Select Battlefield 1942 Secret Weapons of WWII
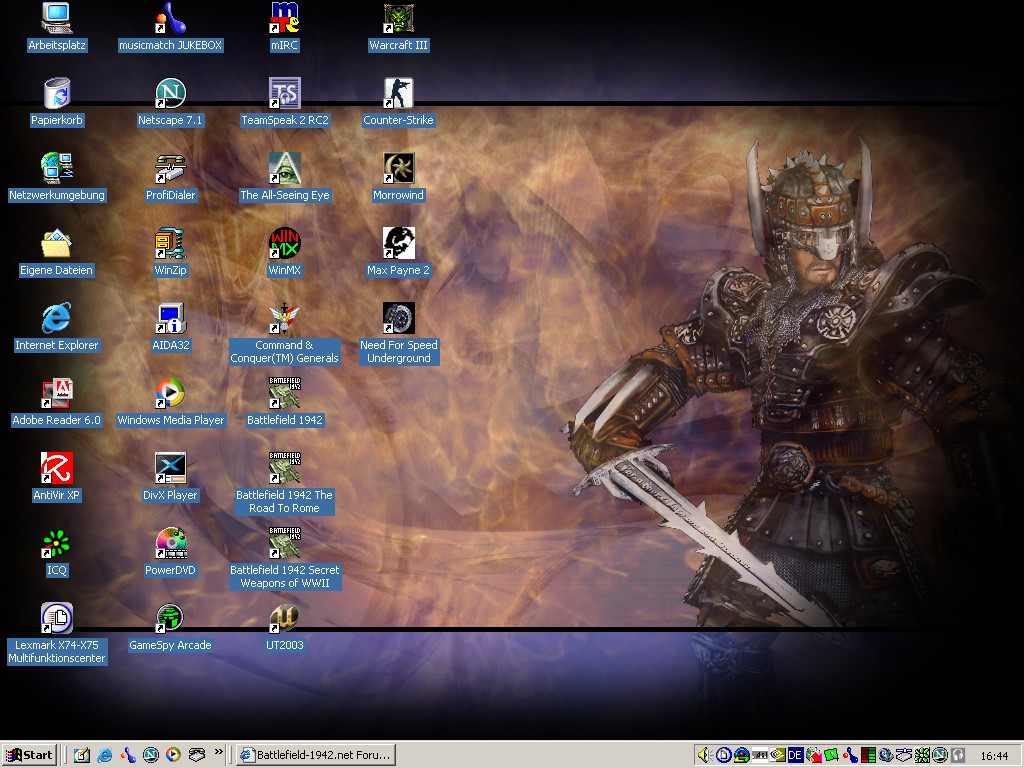Image resolution: width=1024 pixels, height=768 pixels. 285,558
